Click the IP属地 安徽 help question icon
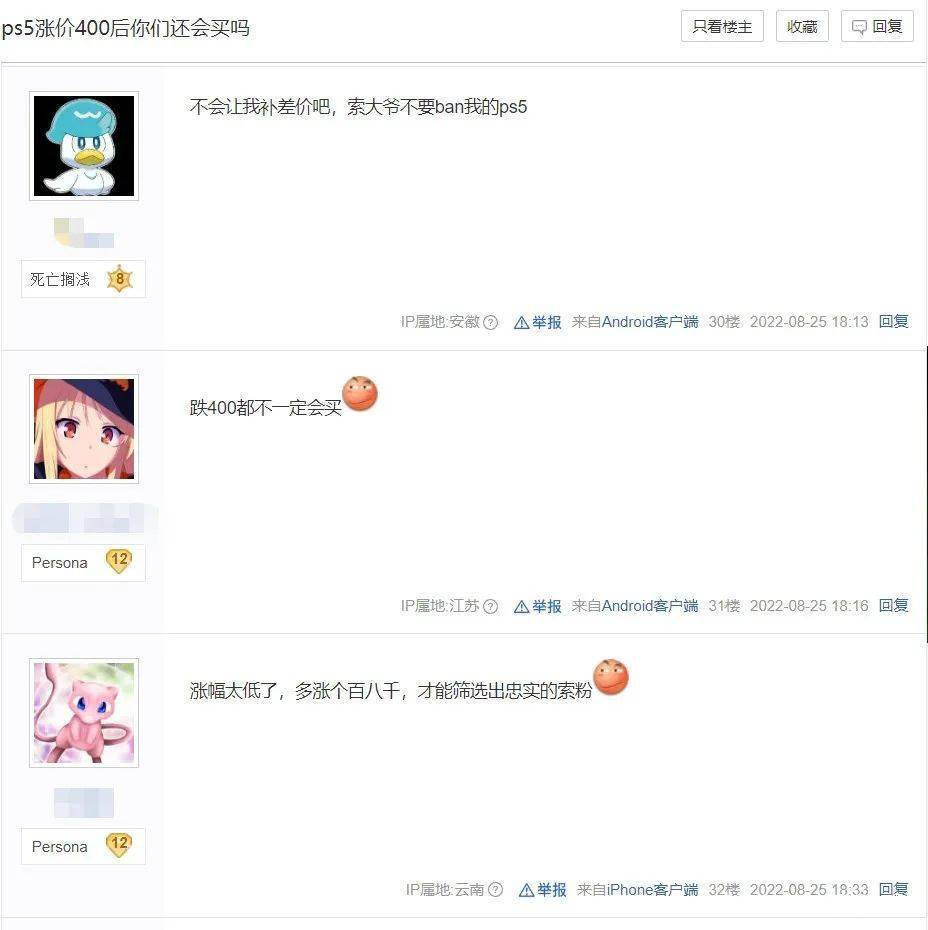The width and height of the screenshot is (928, 930). pos(490,322)
